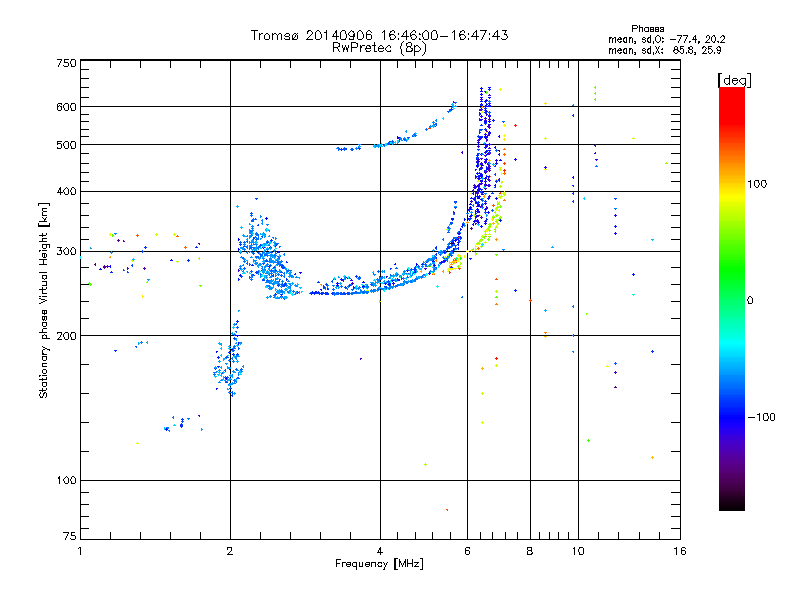Click the y-axis tick label '600'
800x600 pixels.
66,107
